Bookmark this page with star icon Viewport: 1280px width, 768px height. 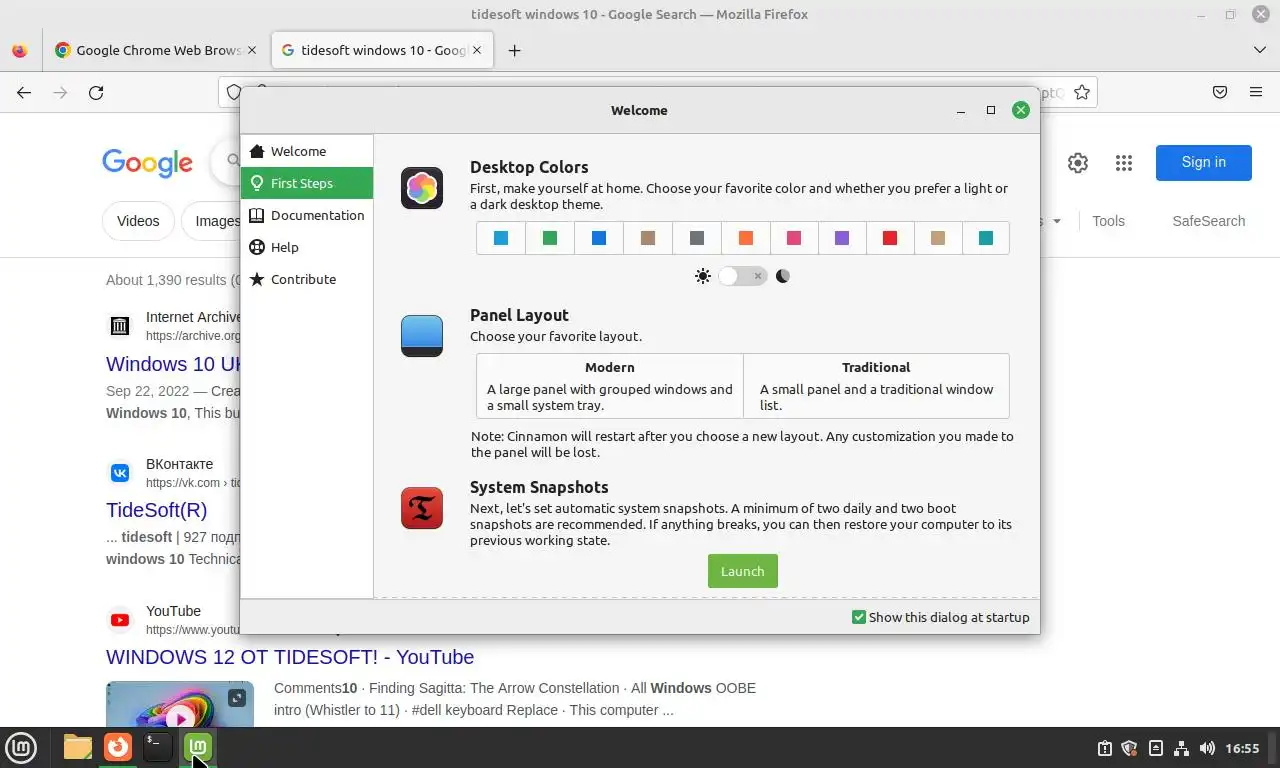[x=1082, y=92]
